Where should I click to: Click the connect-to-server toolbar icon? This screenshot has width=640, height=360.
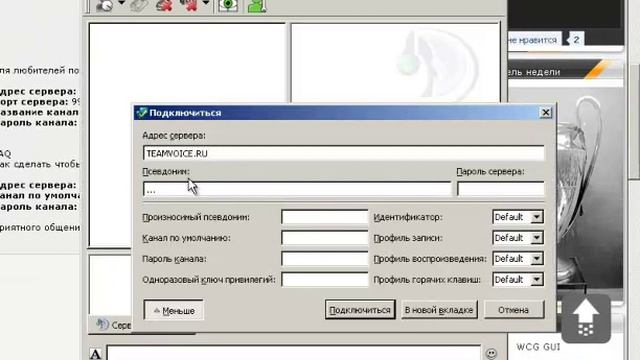tap(105, 6)
